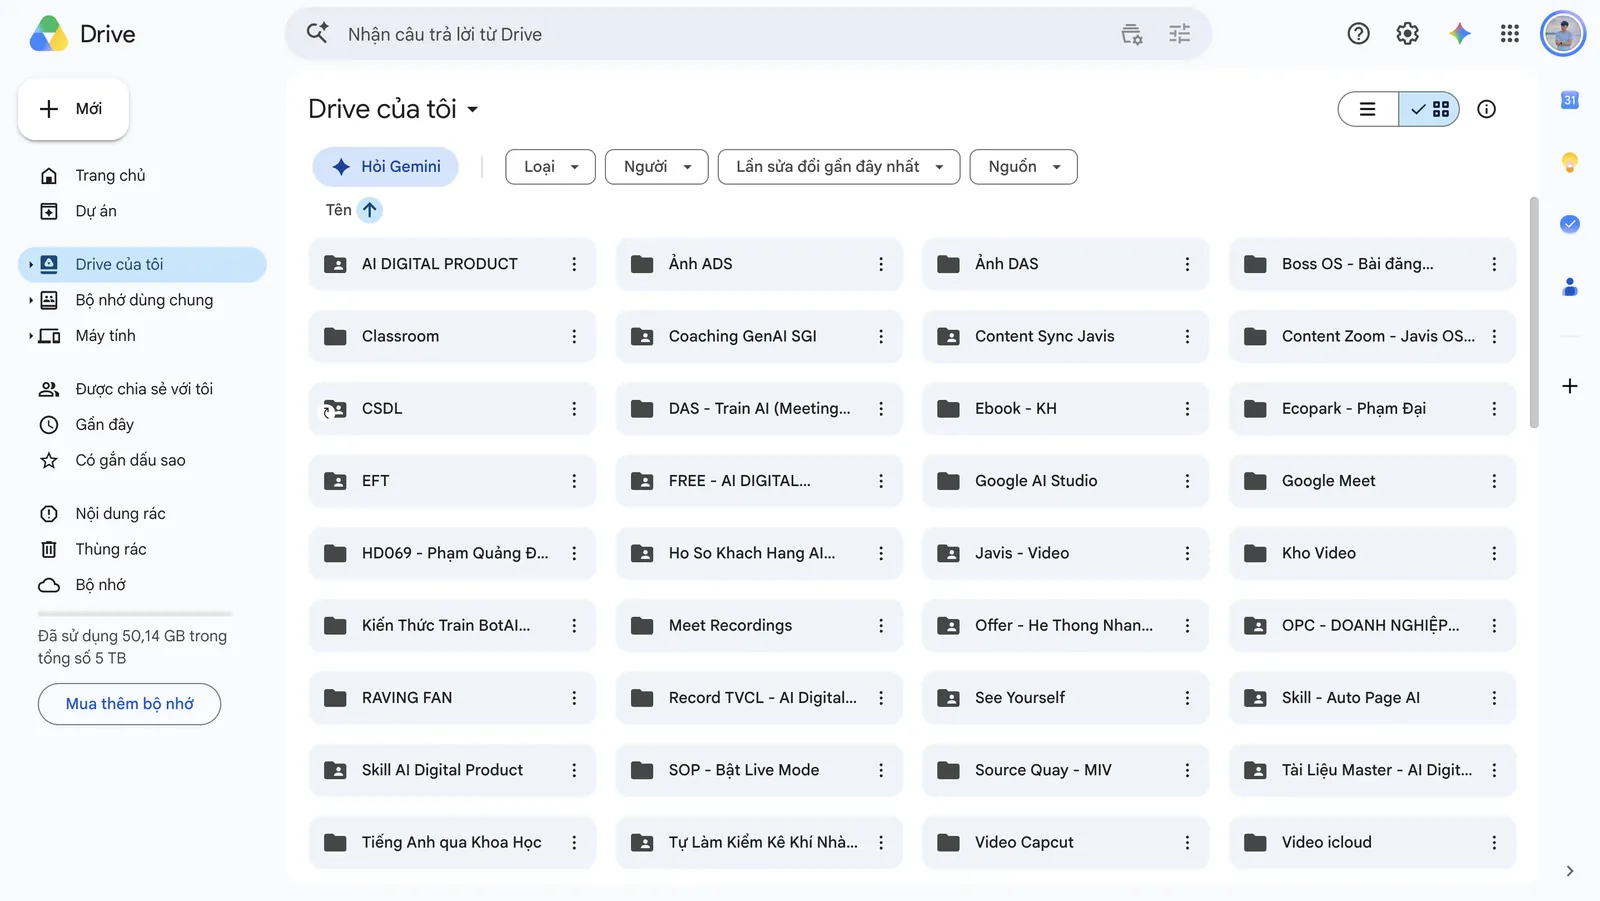Hide the side panel chevron
This screenshot has width=1600, height=901.
point(1570,871)
